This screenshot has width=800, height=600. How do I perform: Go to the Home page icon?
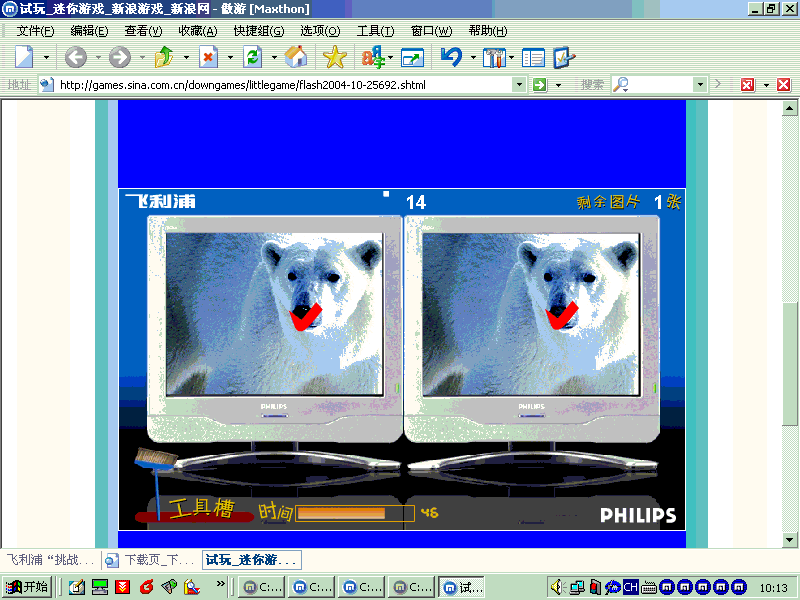296,57
